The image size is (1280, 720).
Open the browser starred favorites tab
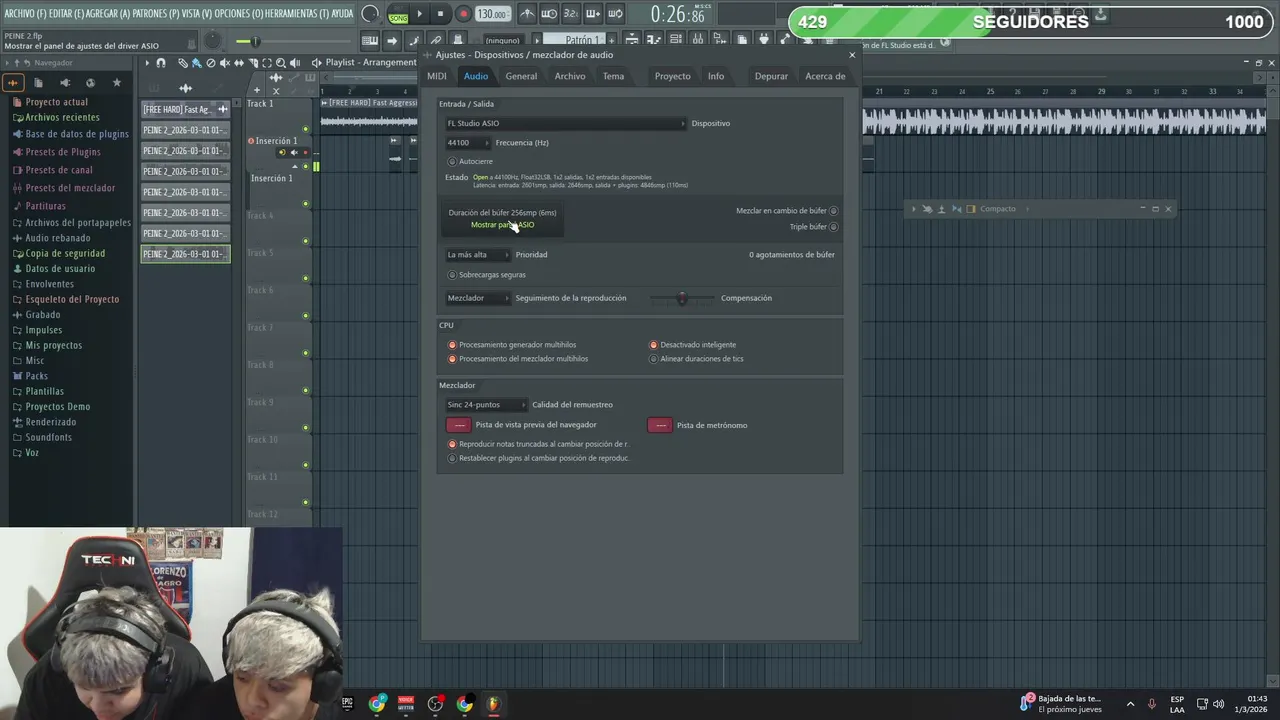tap(117, 82)
